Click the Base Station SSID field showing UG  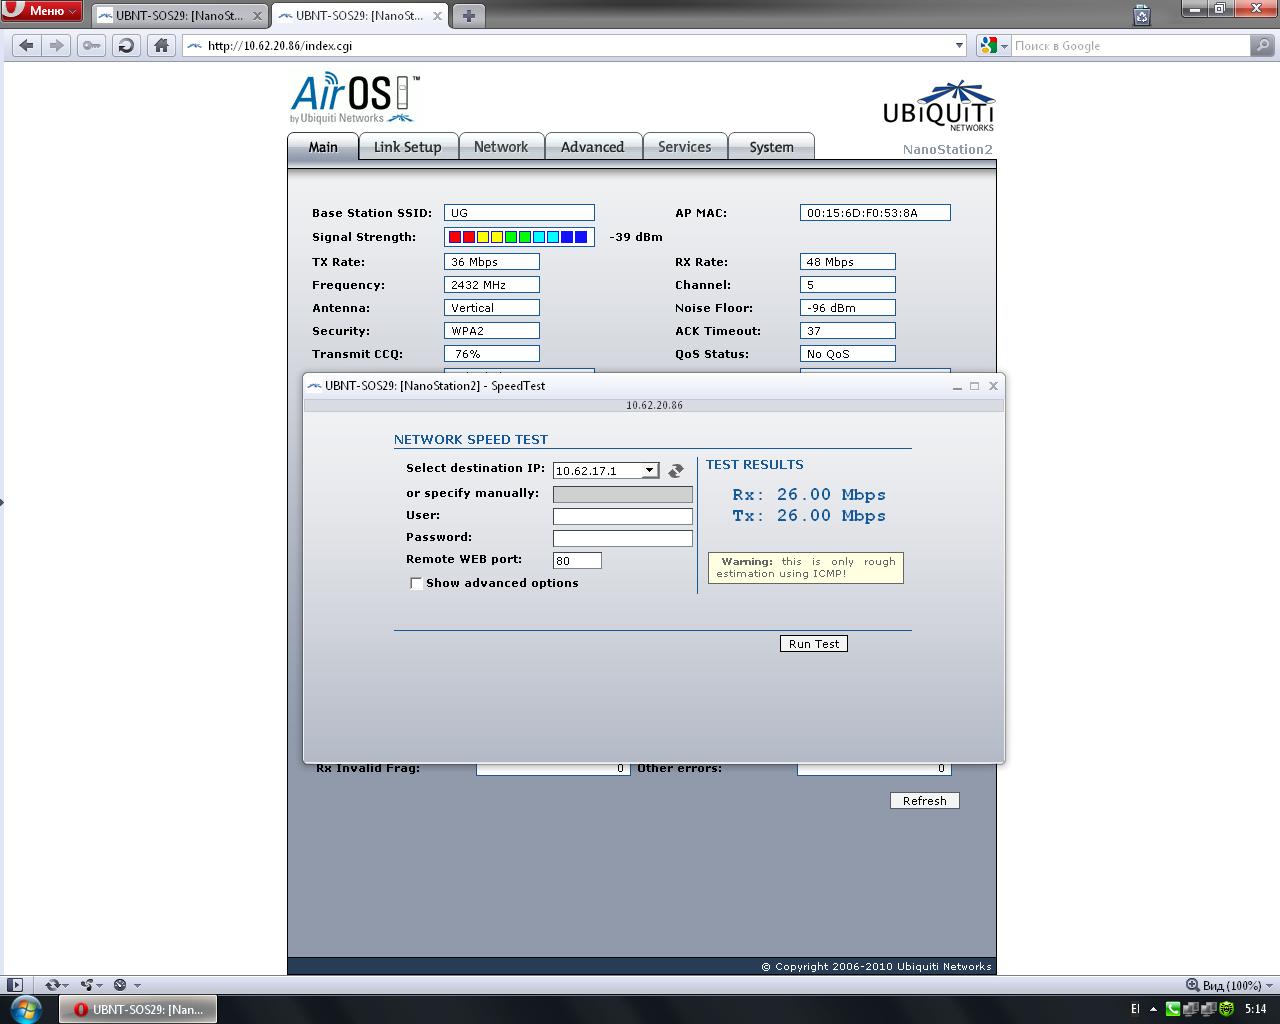pos(519,213)
